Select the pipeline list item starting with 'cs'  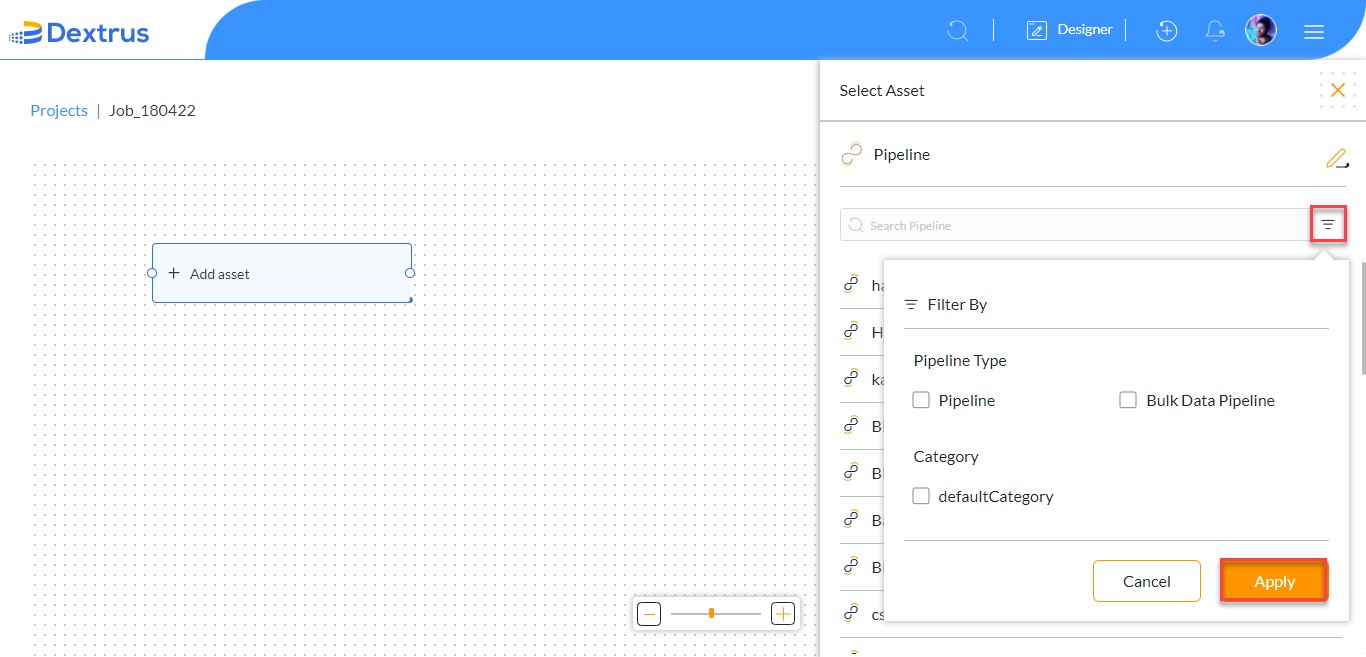pyautogui.click(x=861, y=614)
